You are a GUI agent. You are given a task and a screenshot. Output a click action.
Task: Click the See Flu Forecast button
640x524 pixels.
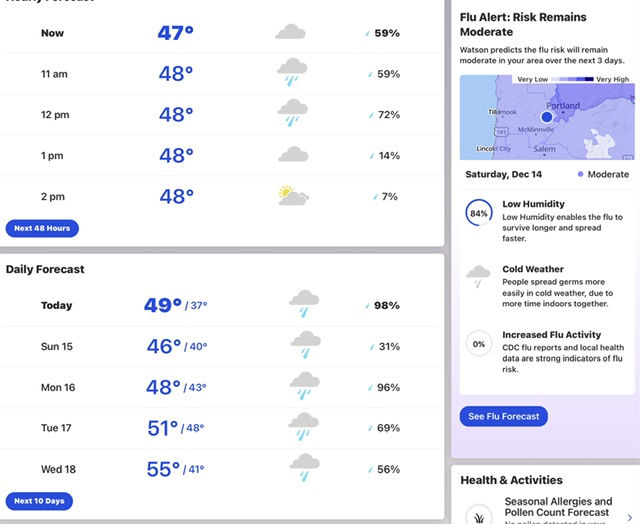coord(504,416)
